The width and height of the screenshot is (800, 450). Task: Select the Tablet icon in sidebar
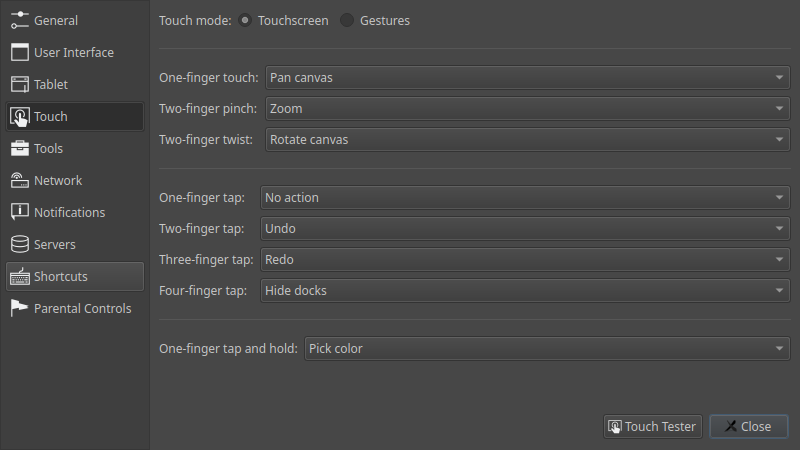point(19,85)
